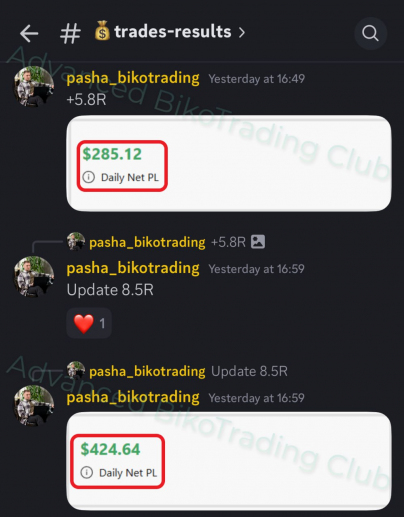Open pasha_bikotrading username on Update 8.5R message
This screenshot has height=517, width=404.
(133, 268)
